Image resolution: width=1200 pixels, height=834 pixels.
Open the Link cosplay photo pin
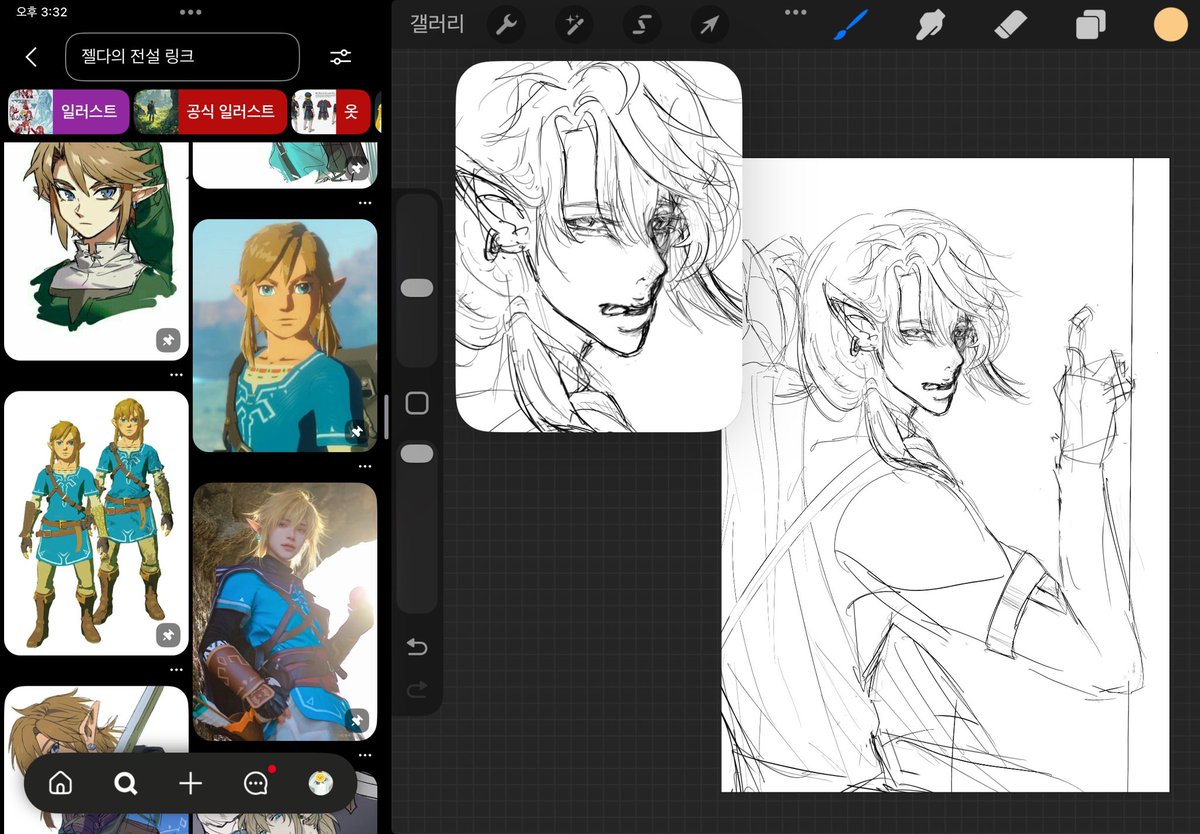click(285, 612)
